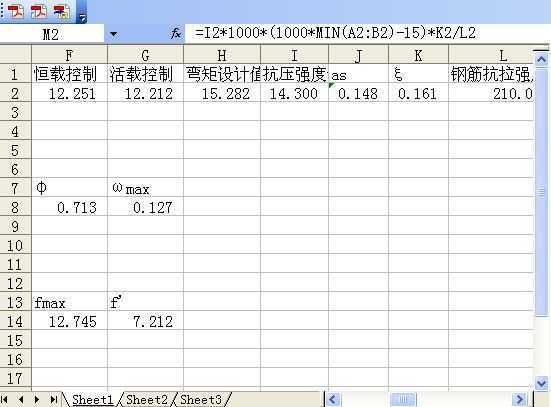Select row 8 header
Image resolution: width=551 pixels, height=407 pixels.
click(x=15, y=207)
